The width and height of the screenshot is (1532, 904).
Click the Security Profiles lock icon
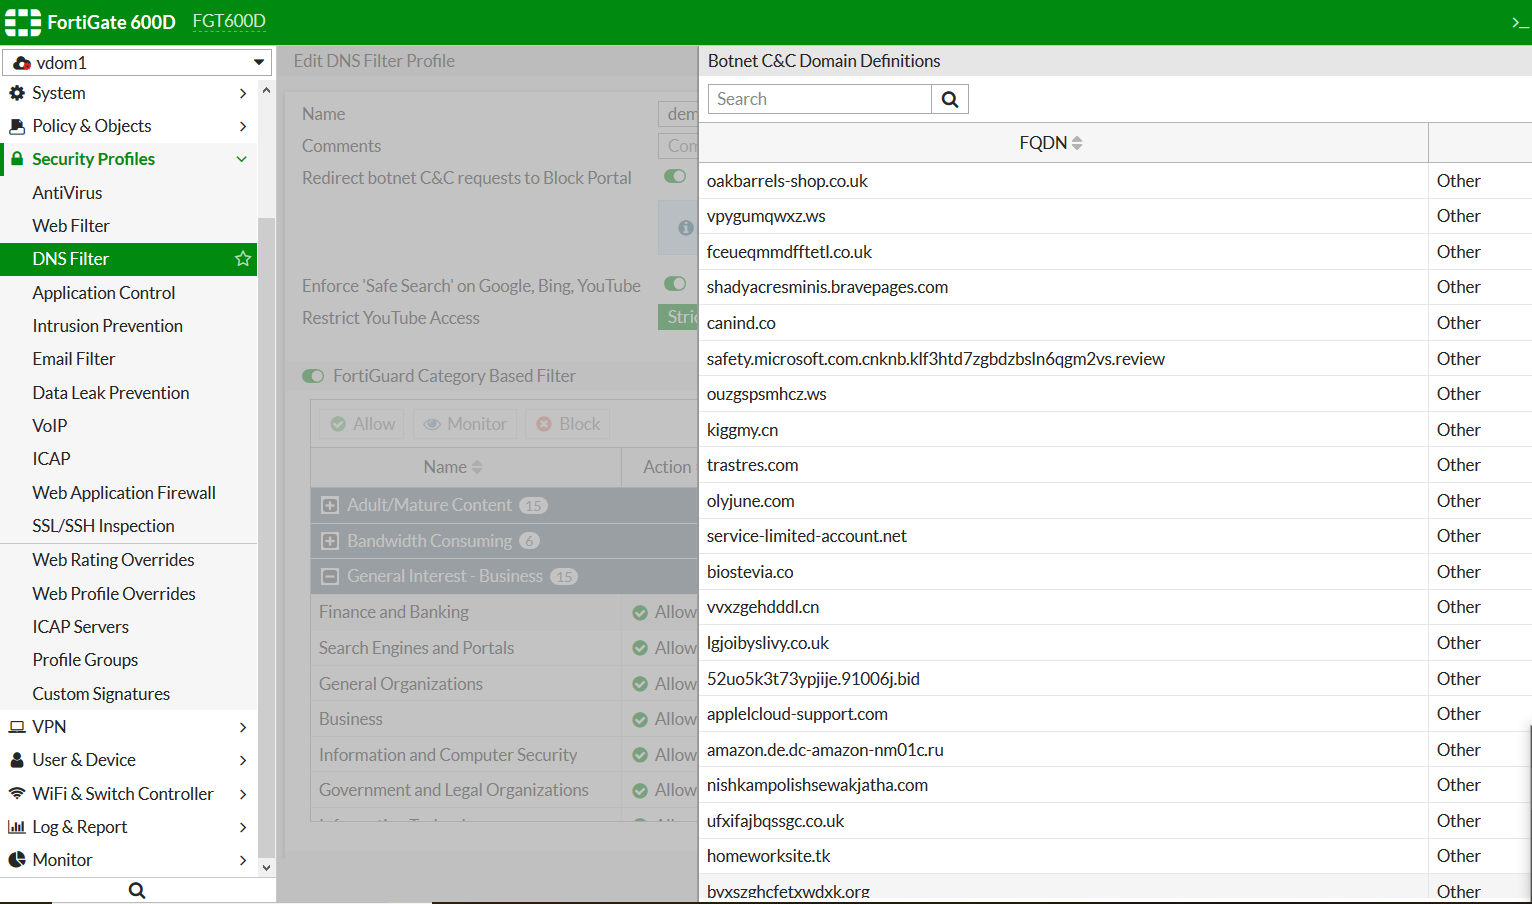17,159
